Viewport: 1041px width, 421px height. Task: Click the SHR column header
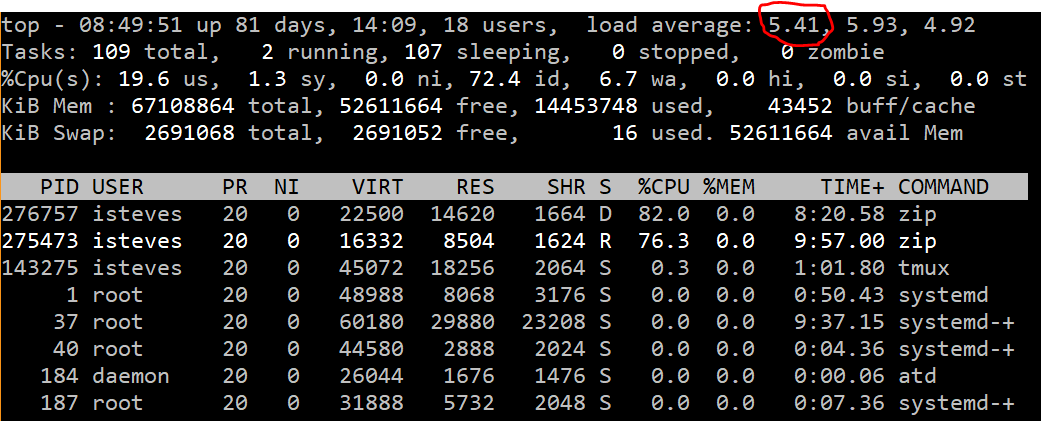point(566,187)
